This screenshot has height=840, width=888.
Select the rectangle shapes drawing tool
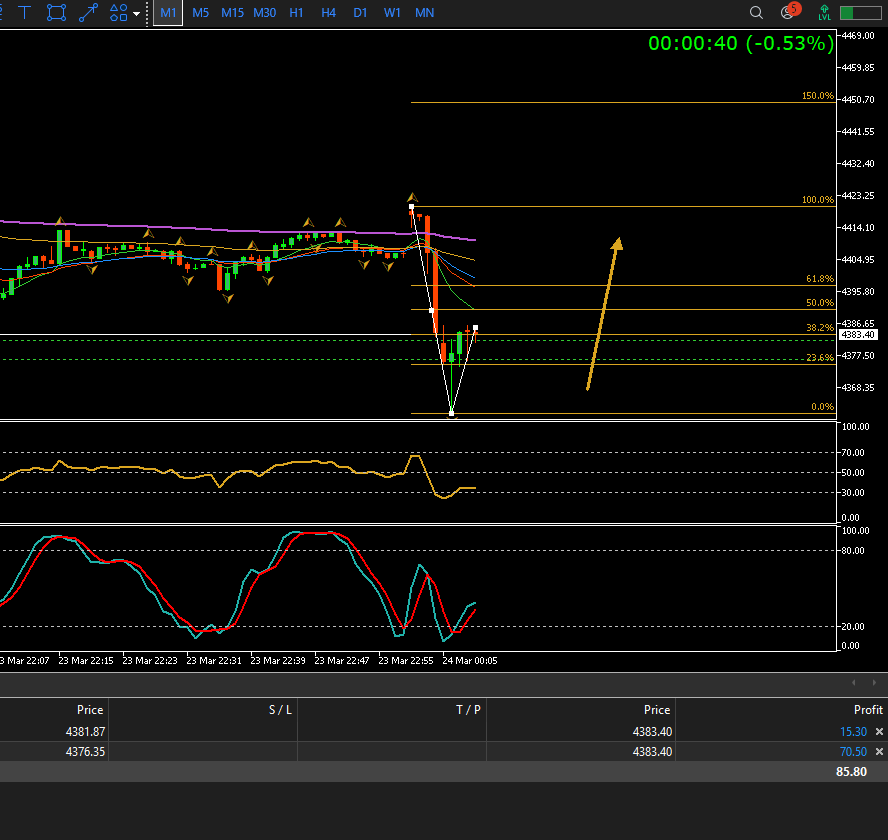click(57, 13)
